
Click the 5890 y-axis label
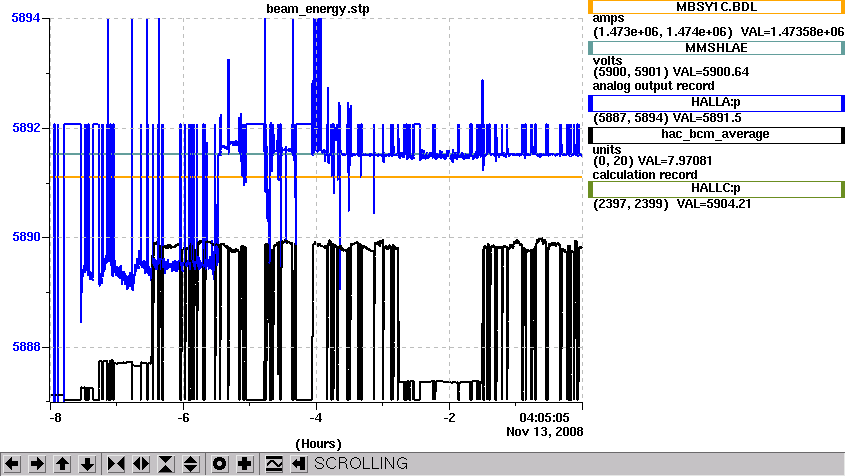26,237
